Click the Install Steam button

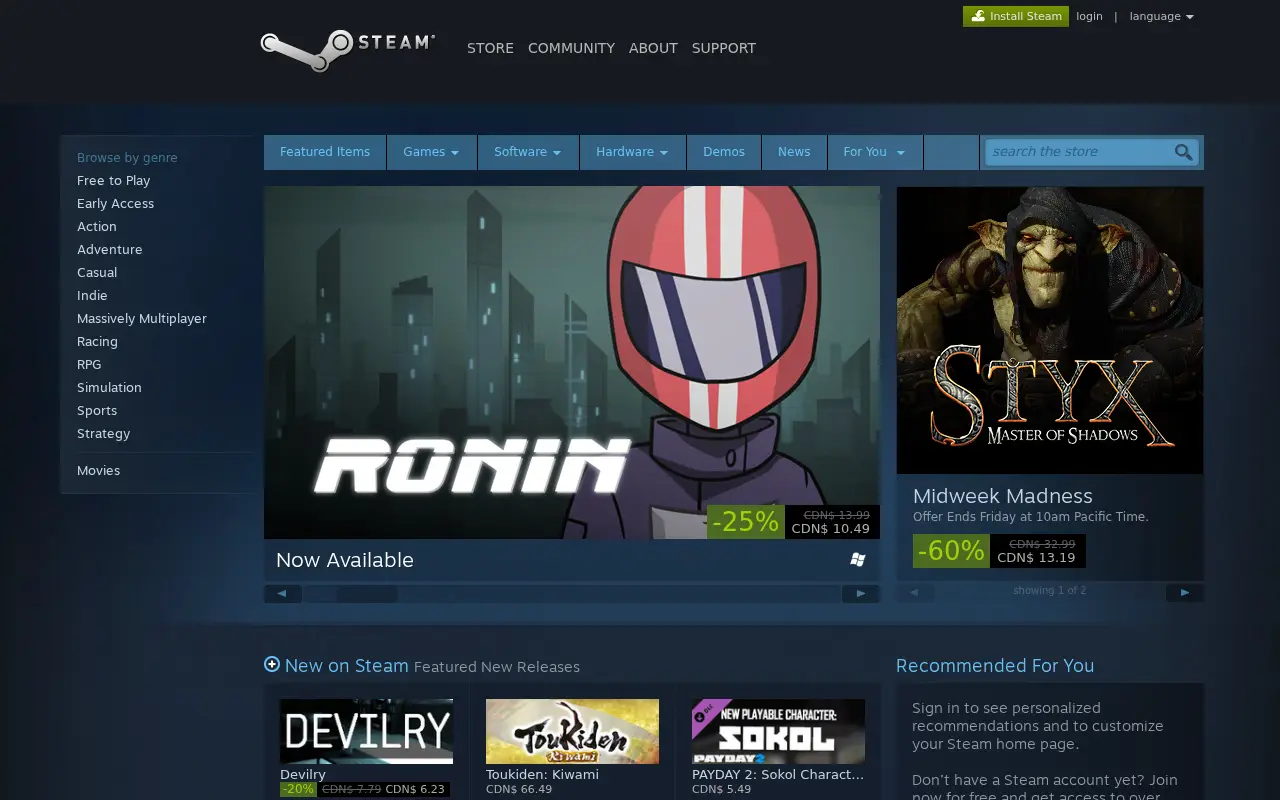click(x=1016, y=16)
